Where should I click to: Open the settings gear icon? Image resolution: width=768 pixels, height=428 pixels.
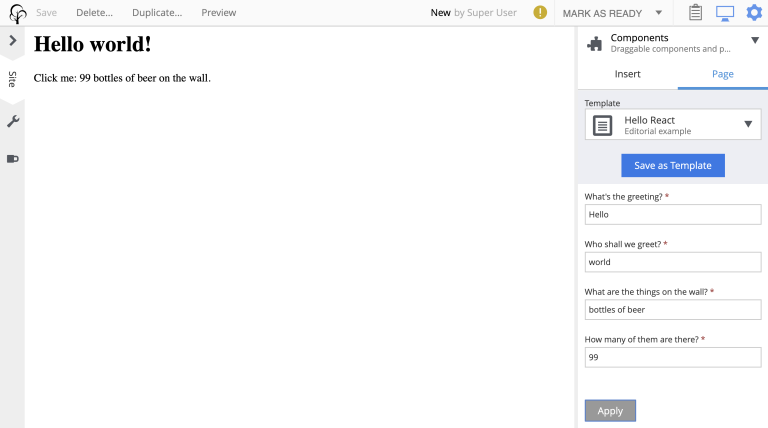[754, 13]
